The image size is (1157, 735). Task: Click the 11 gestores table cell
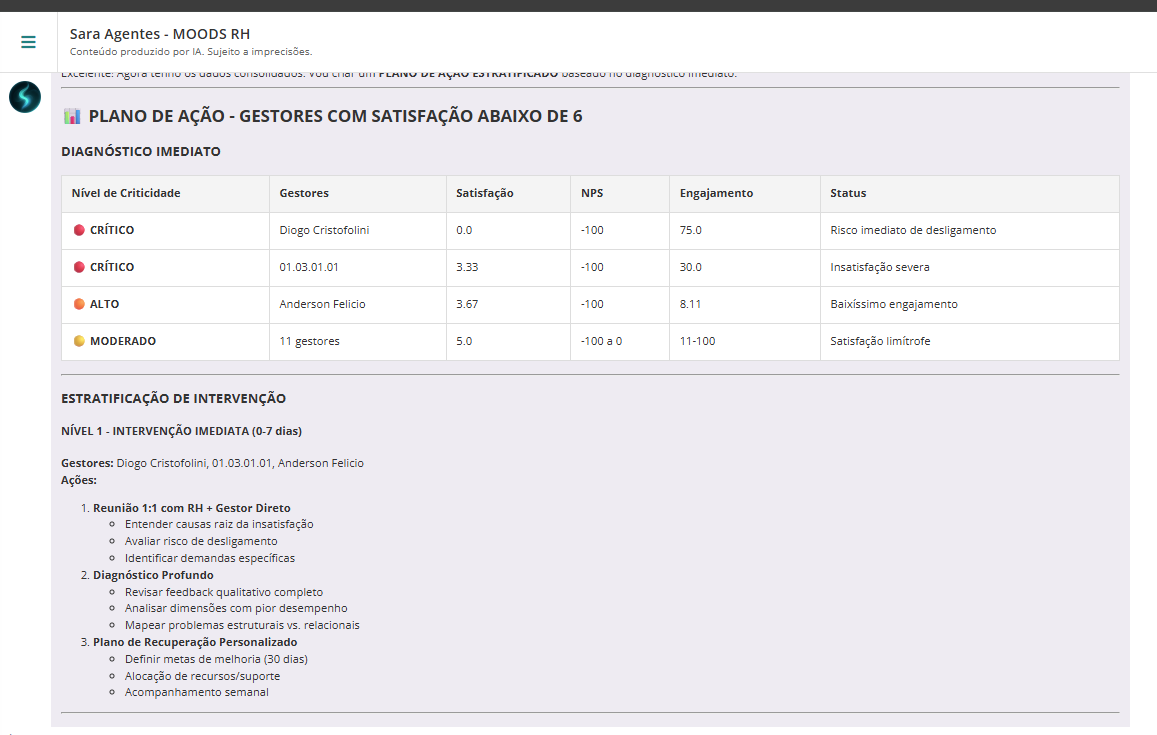coord(309,341)
